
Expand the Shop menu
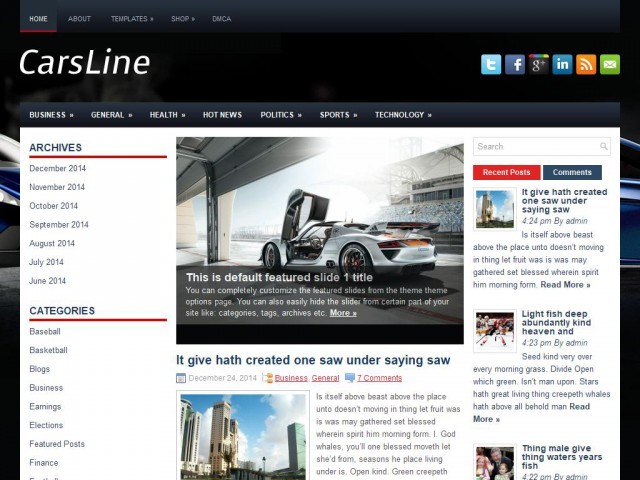pyautogui.click(x=183, y=19)
